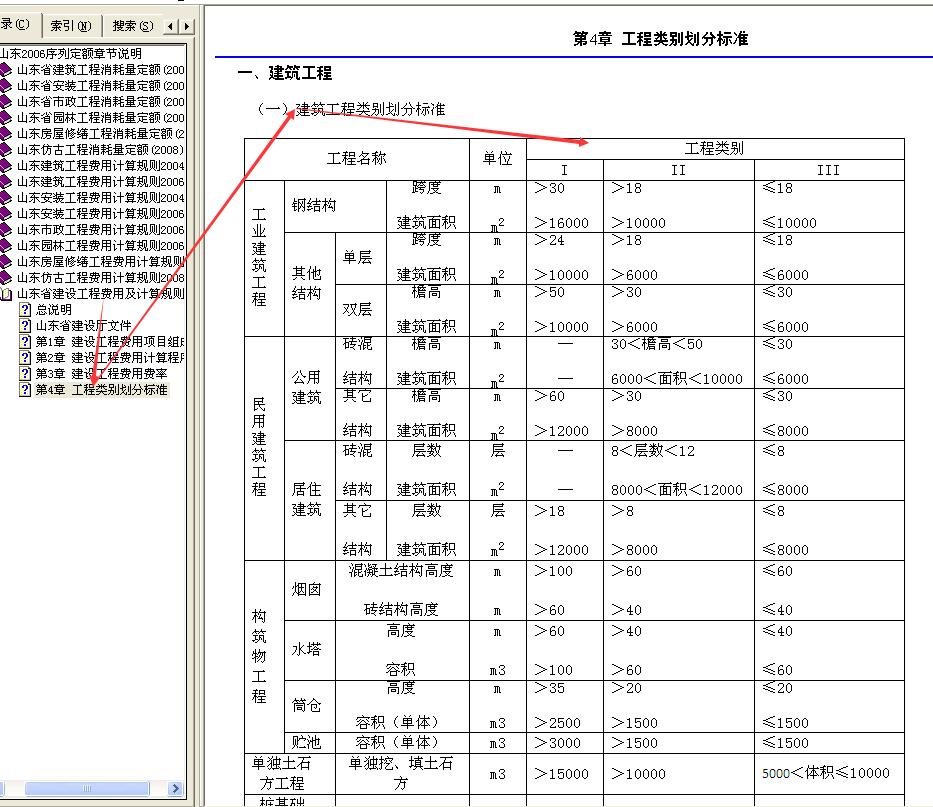Open 山东省市政工程消耗量定额 topic
This screenshot has width=933, height=807.
click(x=101, y=102)
